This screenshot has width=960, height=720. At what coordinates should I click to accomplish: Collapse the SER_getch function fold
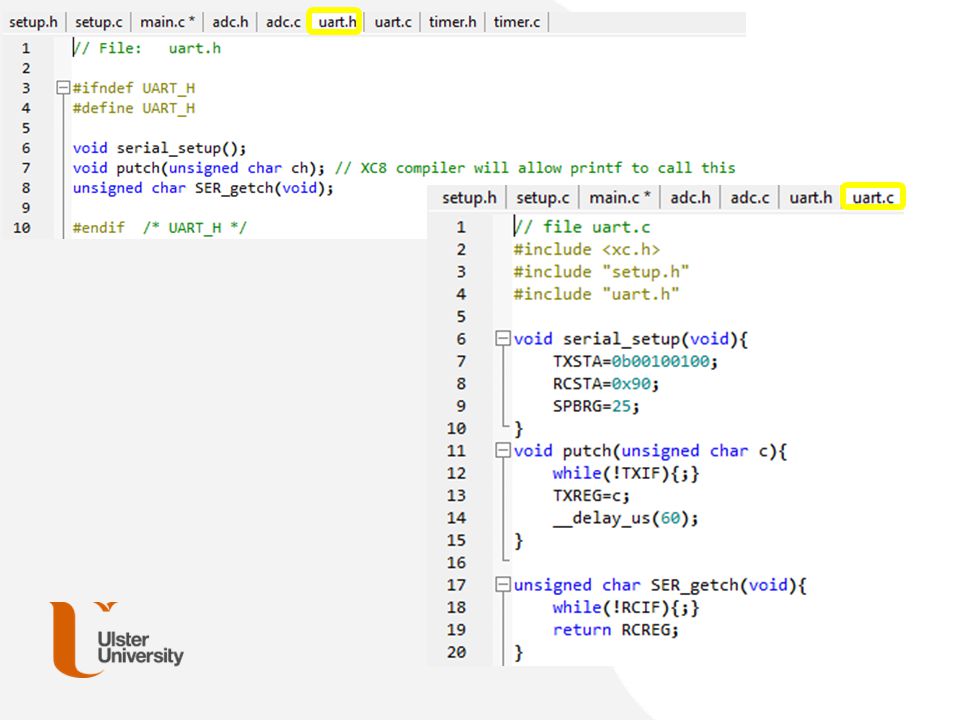(503, 585)
